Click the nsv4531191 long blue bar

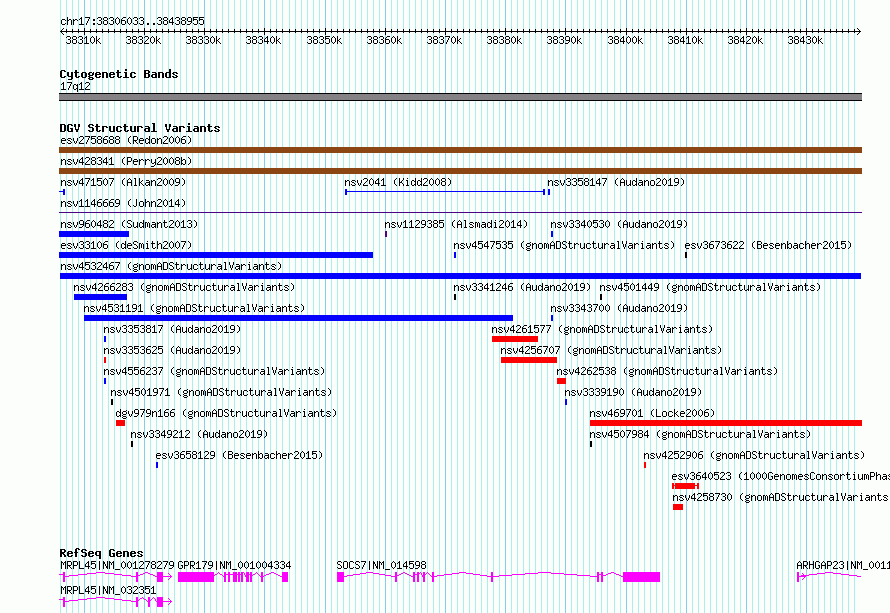(299, 318)
